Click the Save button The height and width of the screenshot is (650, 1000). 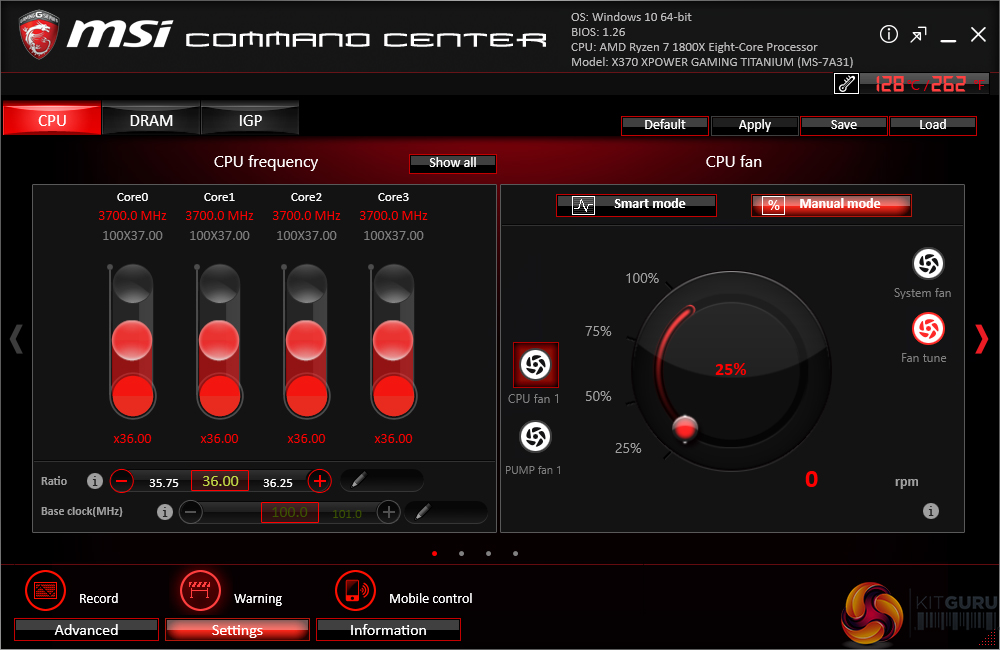844,125
